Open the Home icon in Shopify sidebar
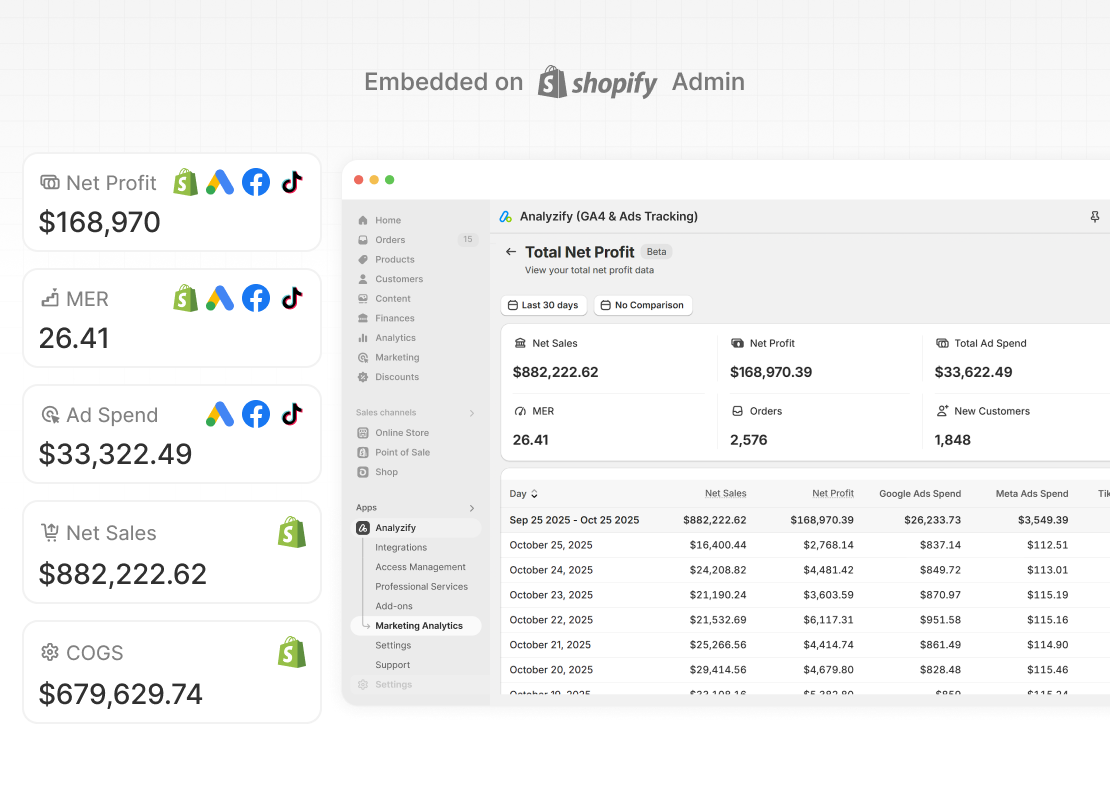The image size is (1110, 790). click(x=362, y=220)
